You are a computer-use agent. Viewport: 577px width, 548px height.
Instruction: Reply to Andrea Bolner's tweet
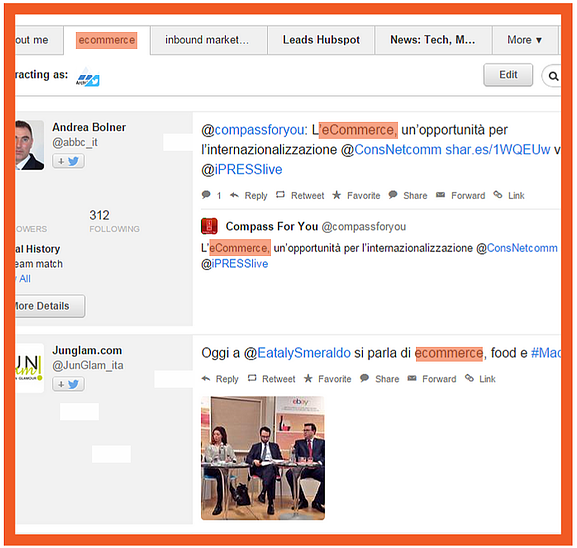pos(256,195)
